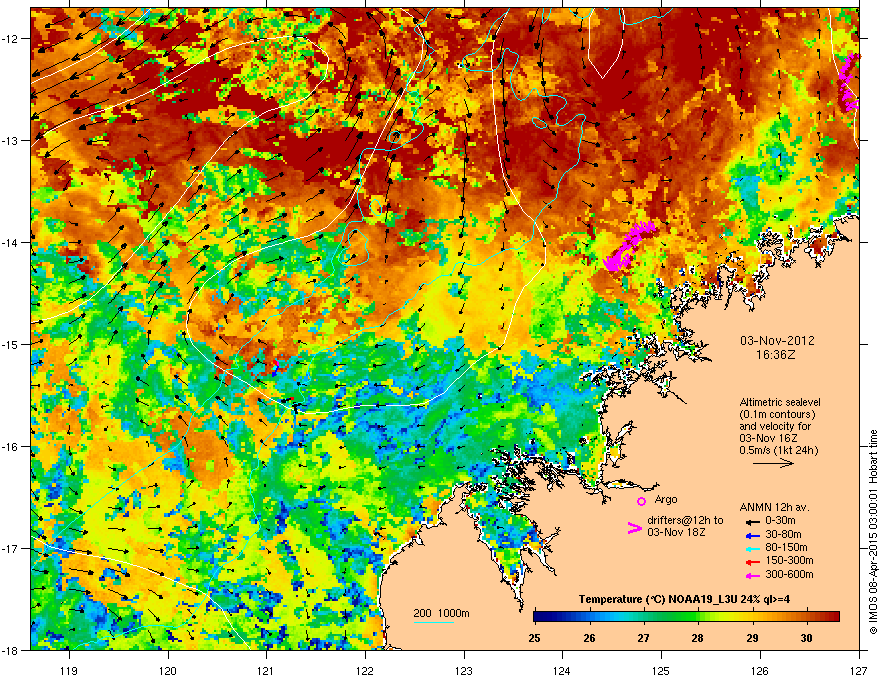
Task: Click the 'drifters@12h to' legend label
Action: pos(685,520)
